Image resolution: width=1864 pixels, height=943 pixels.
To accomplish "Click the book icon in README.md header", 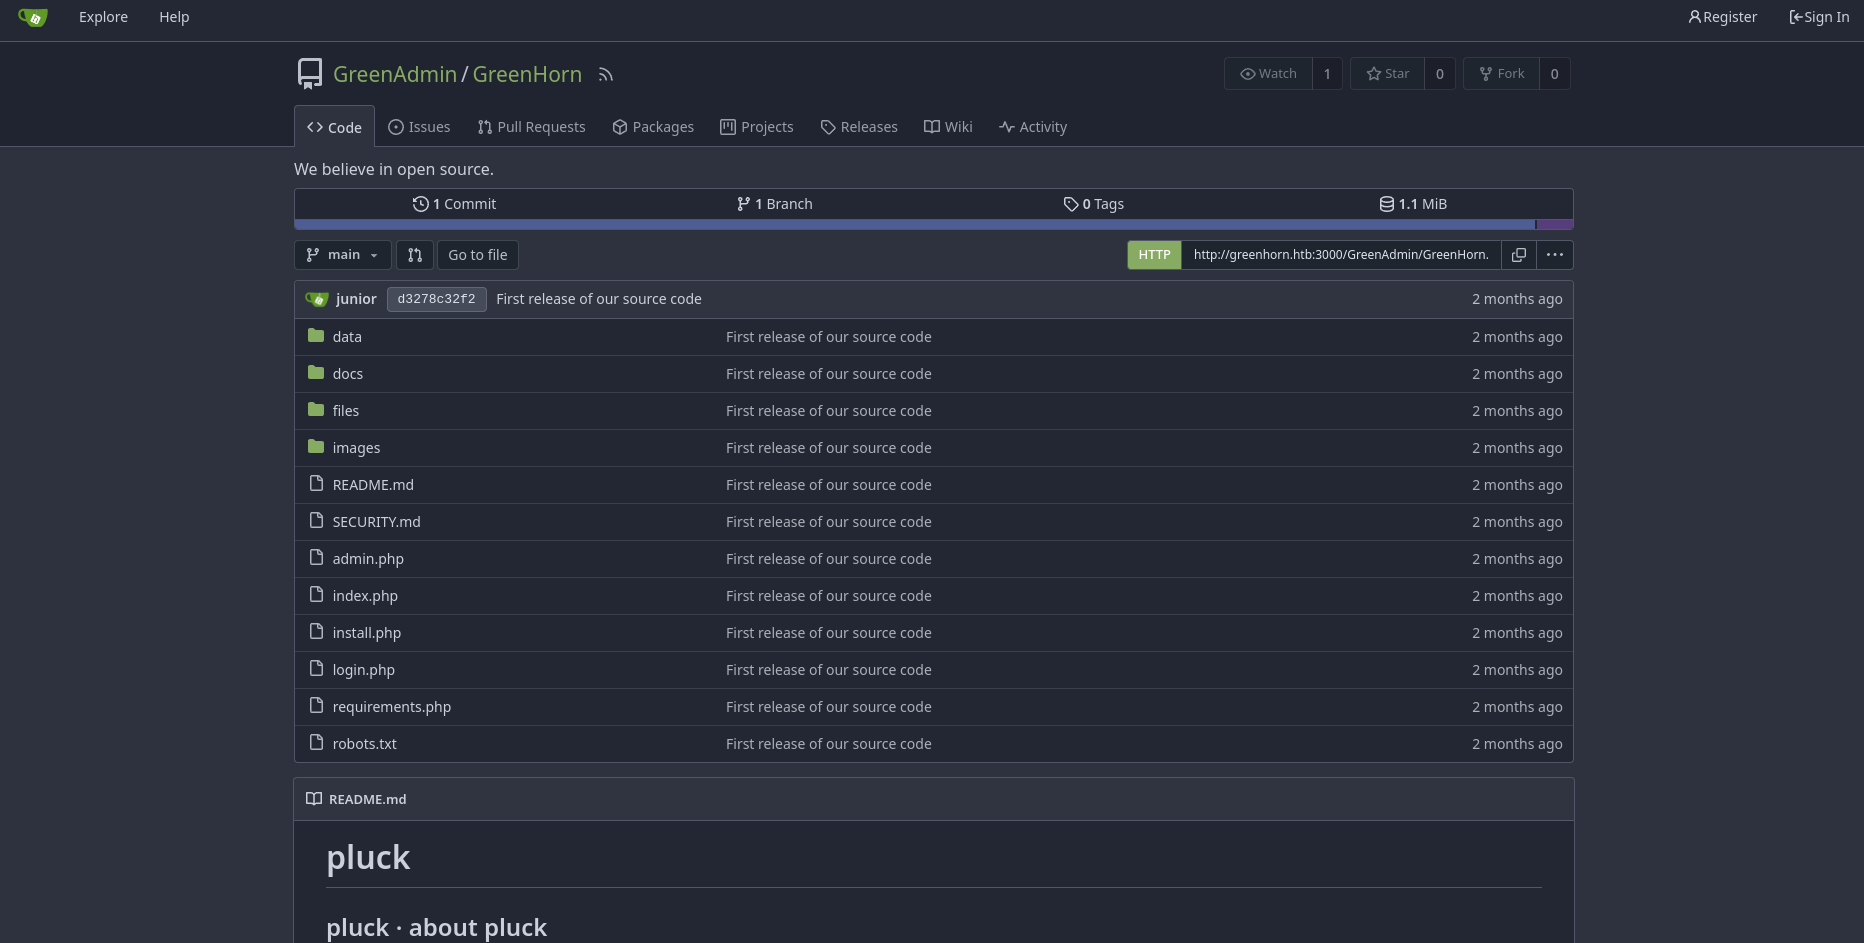I will point(314,799).
